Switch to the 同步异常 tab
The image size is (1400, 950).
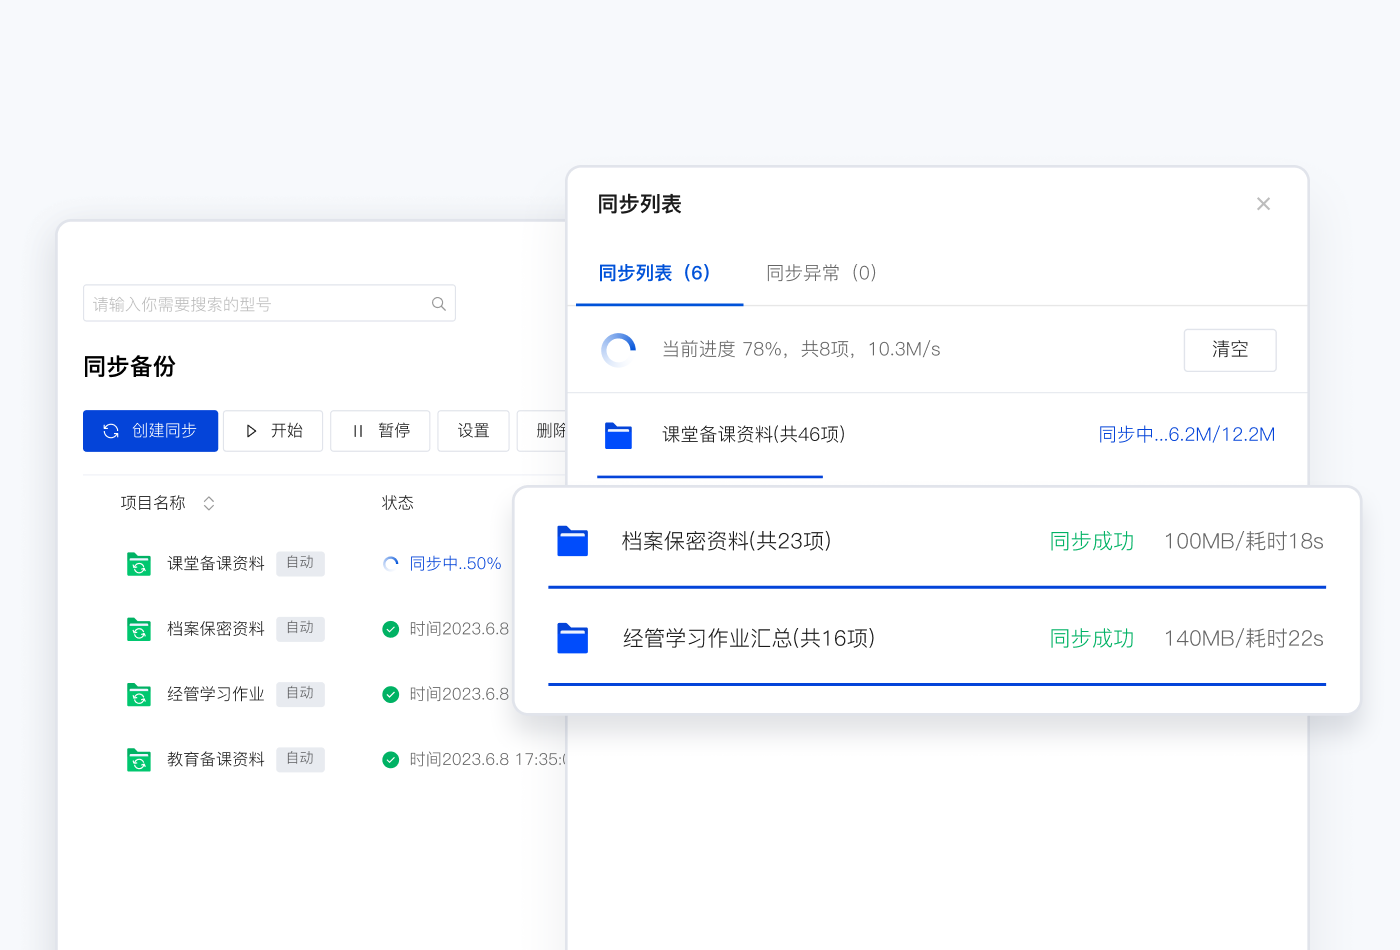[x=820, y=272]
